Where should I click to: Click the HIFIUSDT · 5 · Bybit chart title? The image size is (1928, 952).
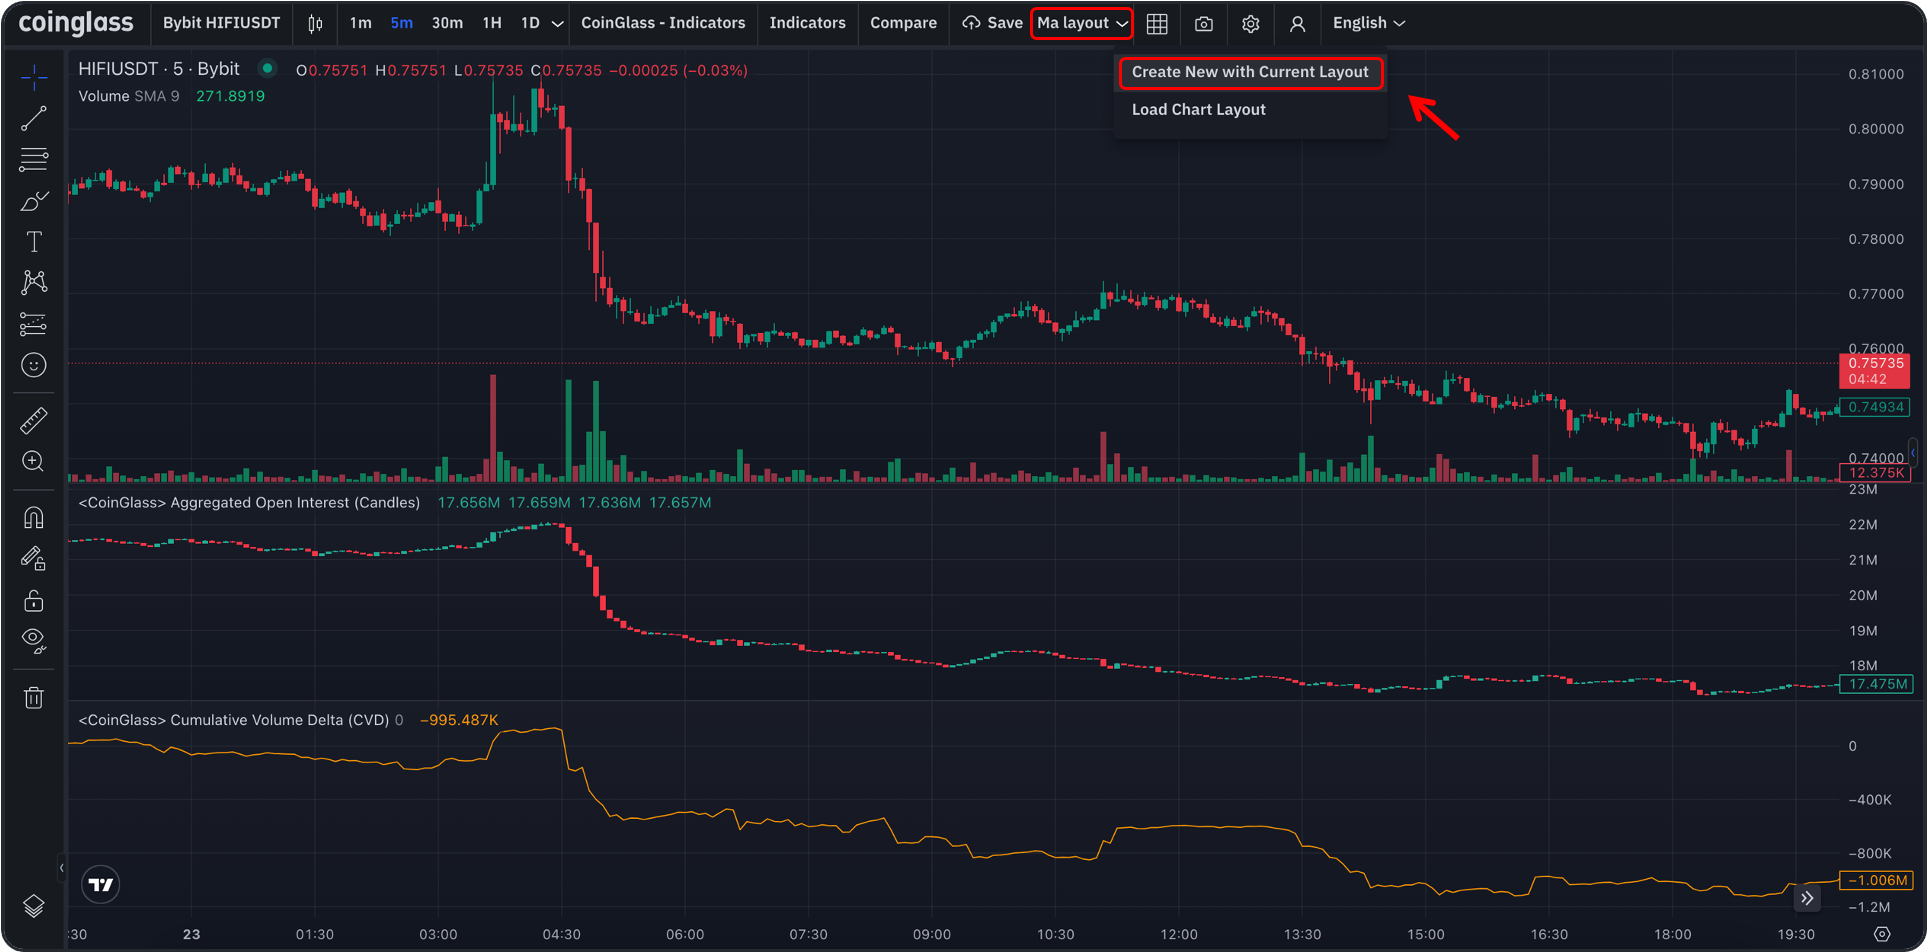pyautogui.click(x=159, y=69)
